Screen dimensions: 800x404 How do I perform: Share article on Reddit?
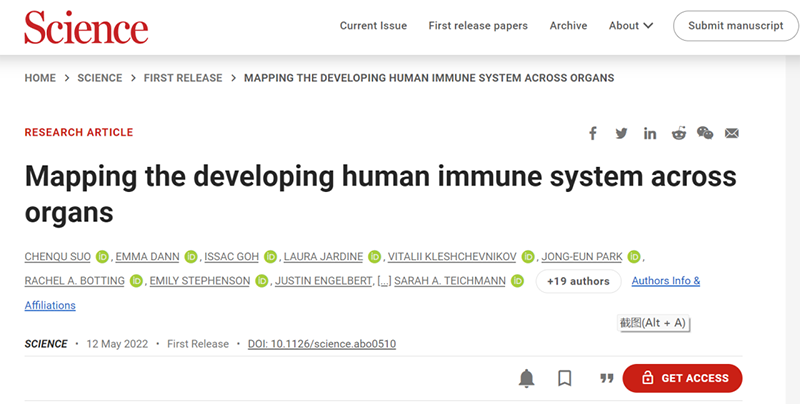[678, 134]
